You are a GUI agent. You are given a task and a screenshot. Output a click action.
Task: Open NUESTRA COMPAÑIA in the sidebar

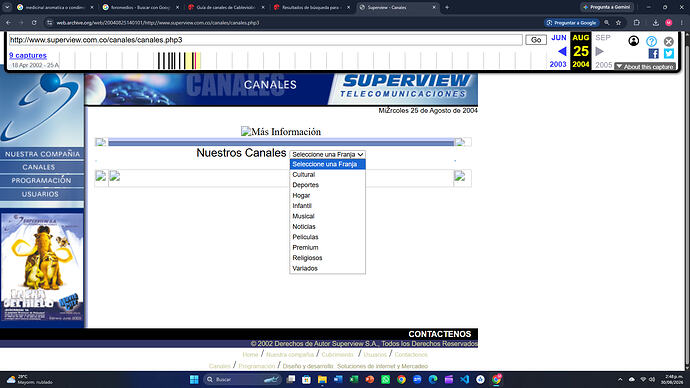click(x=42, y=154)
